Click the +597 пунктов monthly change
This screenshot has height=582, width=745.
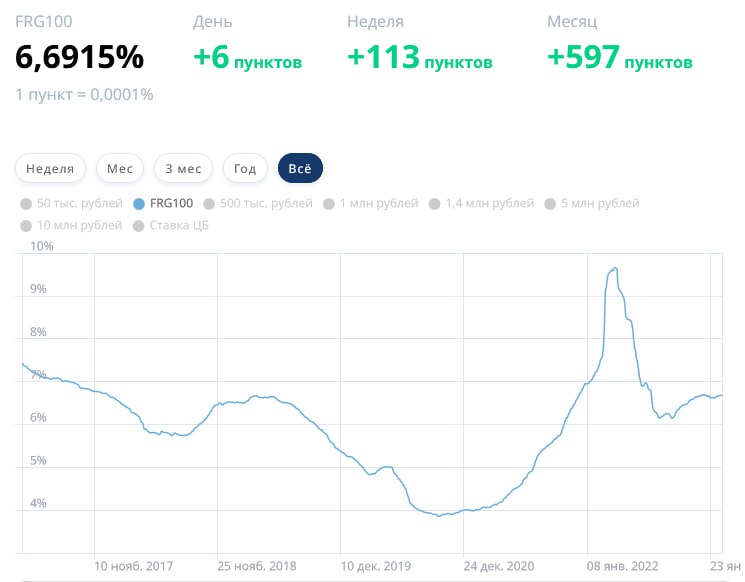(x=620, y=59)
